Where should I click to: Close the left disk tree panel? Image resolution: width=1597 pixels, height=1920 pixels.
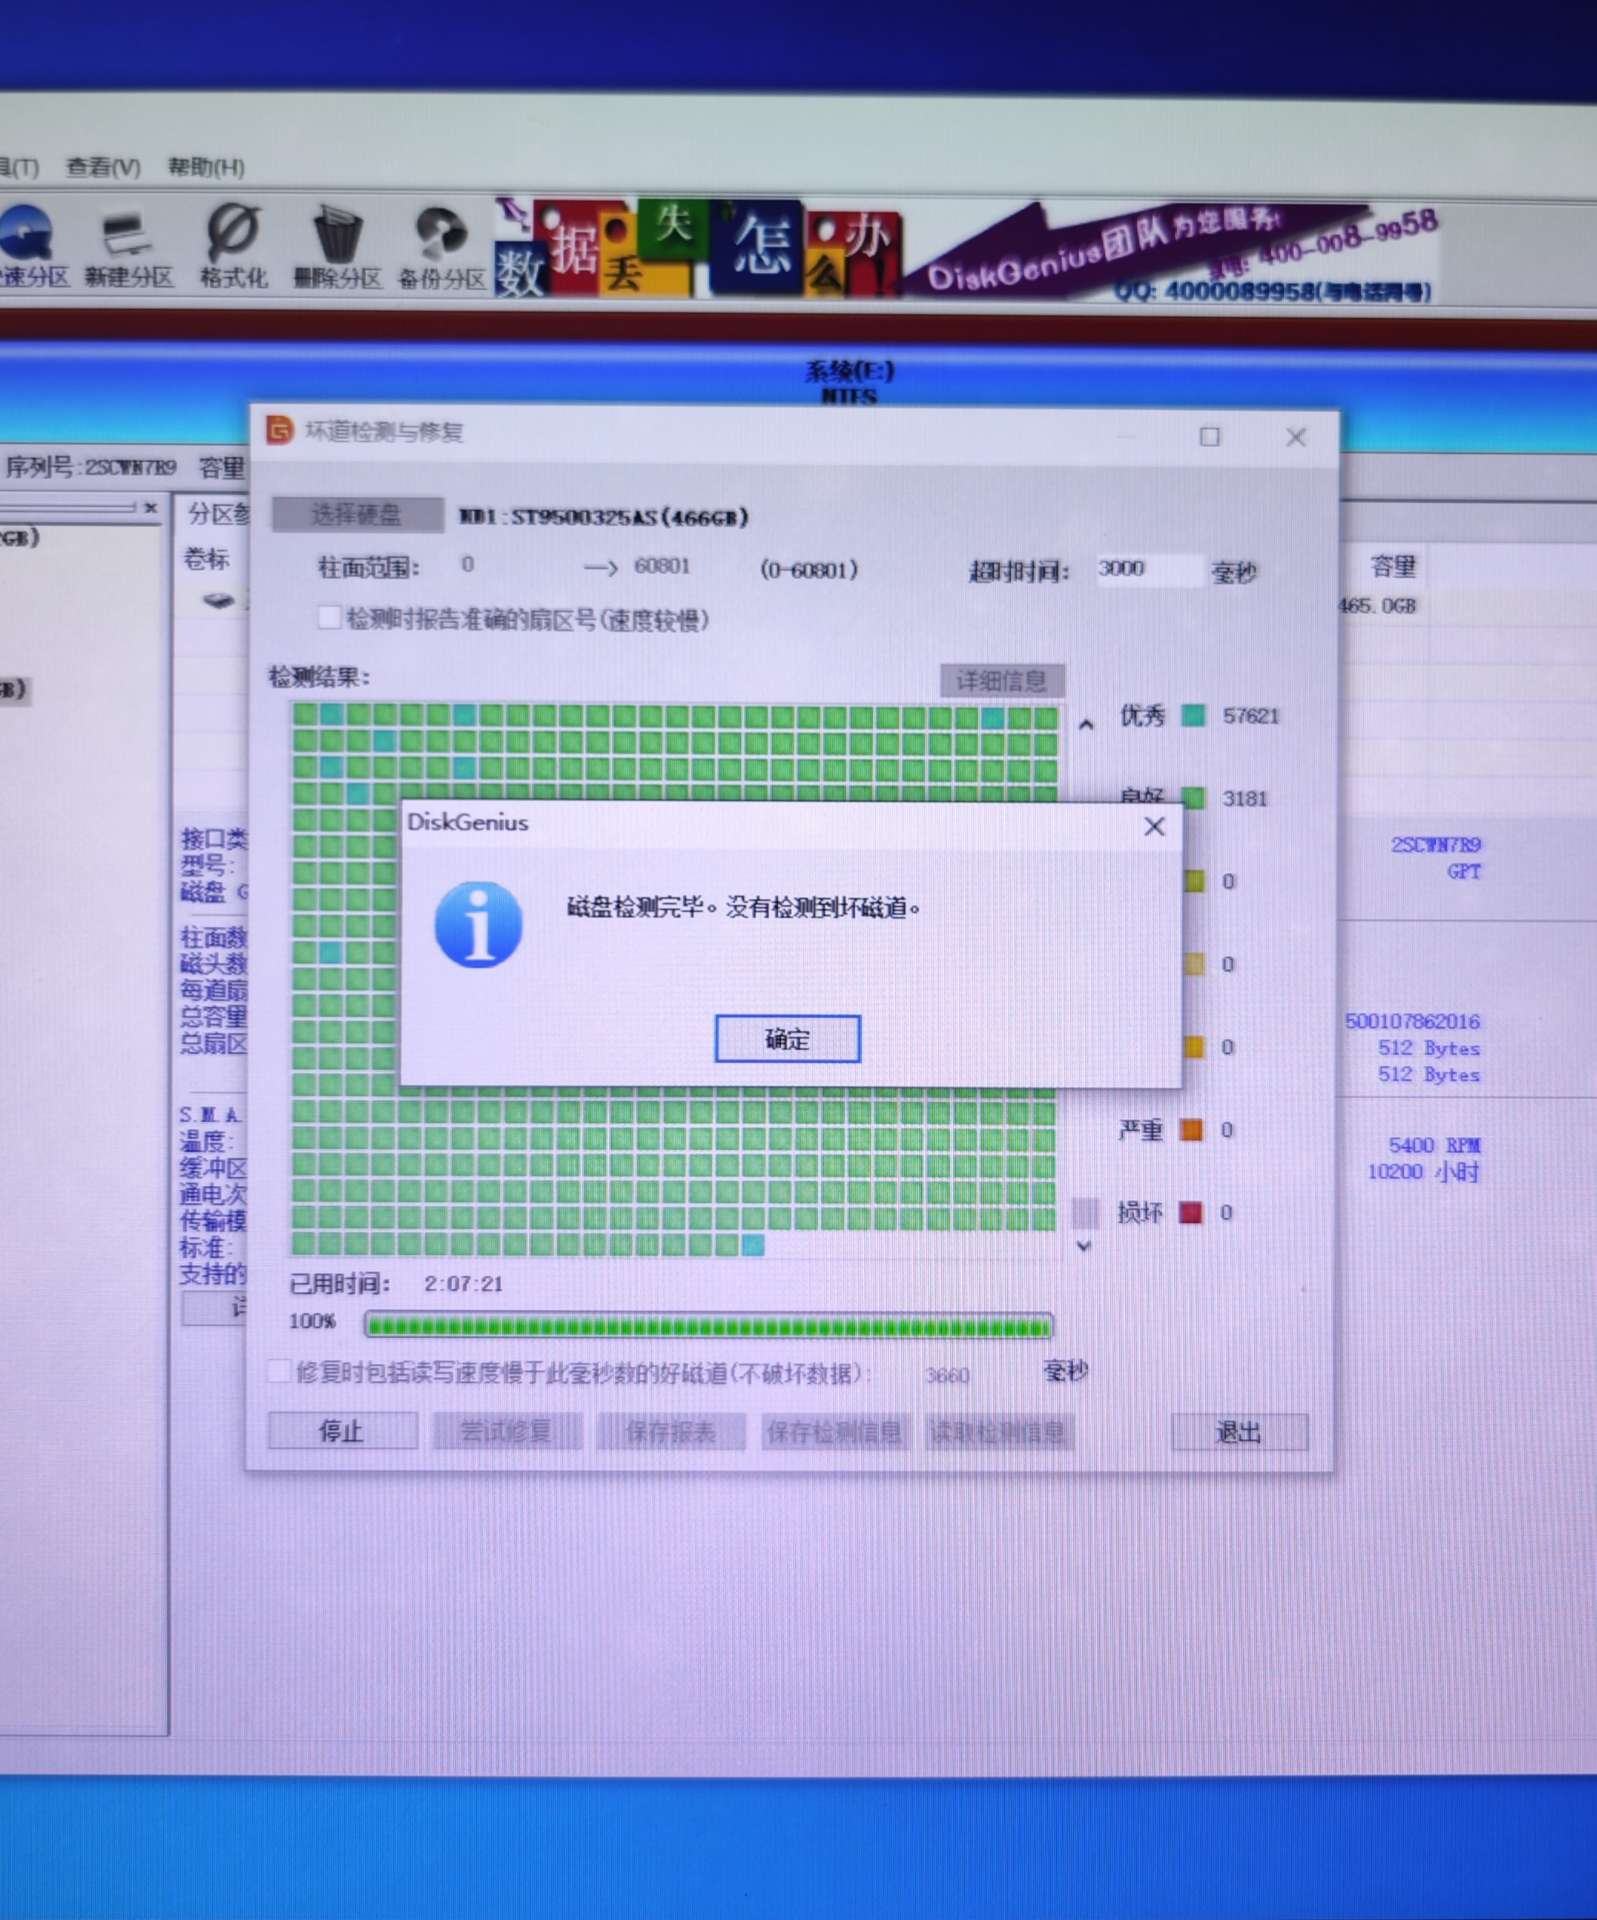tap(151, 508)
